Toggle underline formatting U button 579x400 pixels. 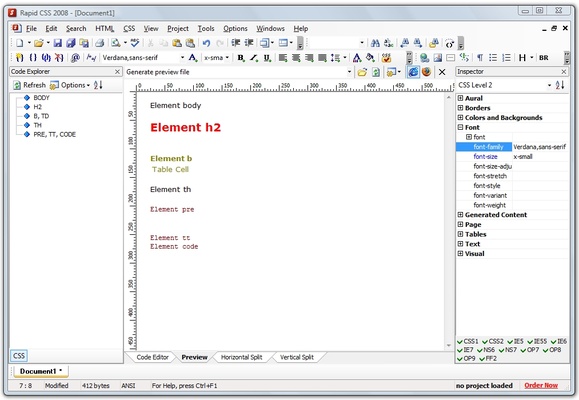point(267,58)
